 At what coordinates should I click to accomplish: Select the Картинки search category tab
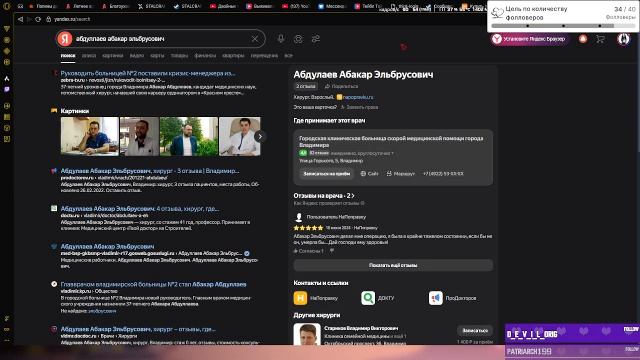coord(113,56)
